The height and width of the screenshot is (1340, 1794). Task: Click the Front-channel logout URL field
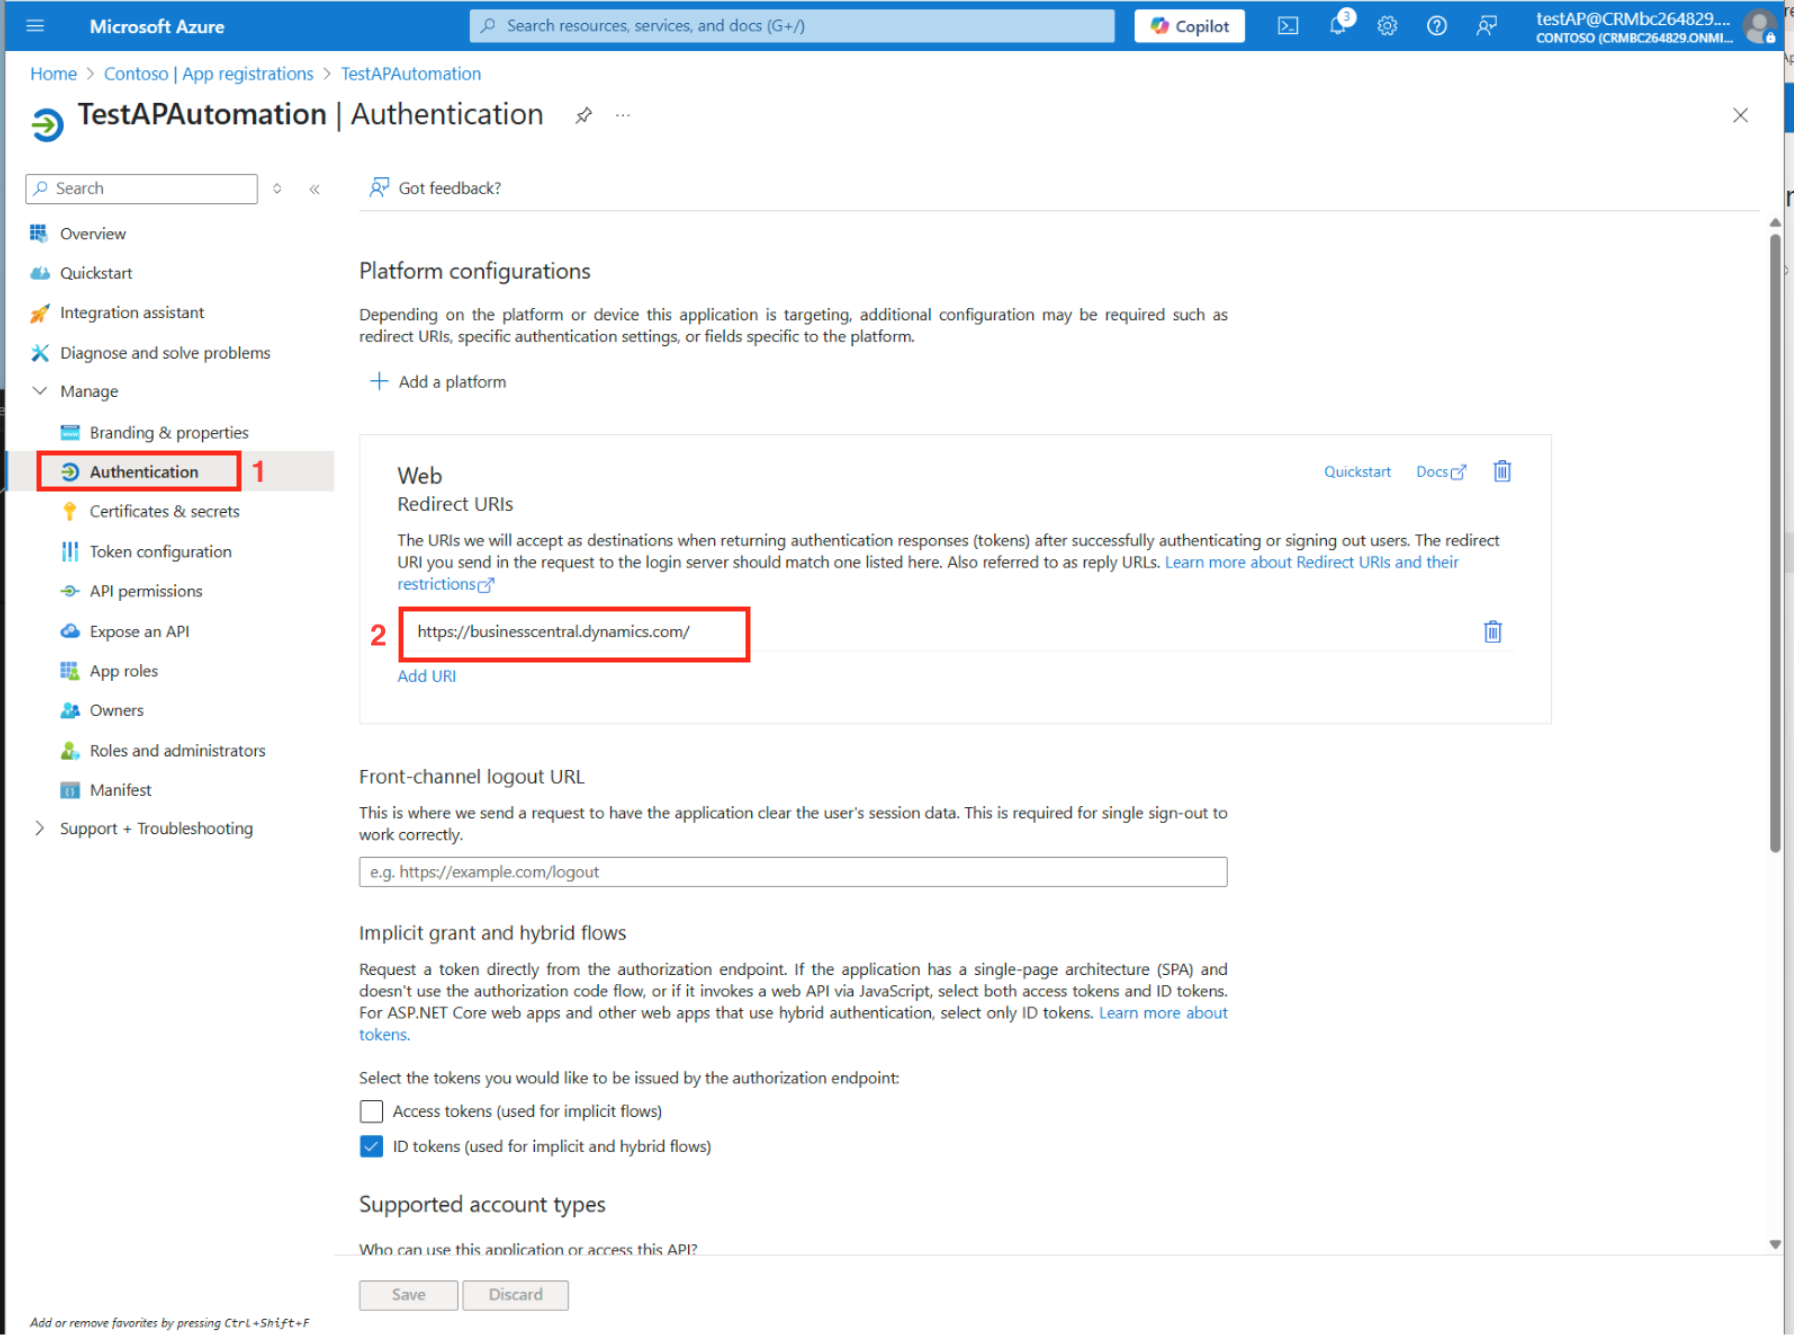click(793, 873)
